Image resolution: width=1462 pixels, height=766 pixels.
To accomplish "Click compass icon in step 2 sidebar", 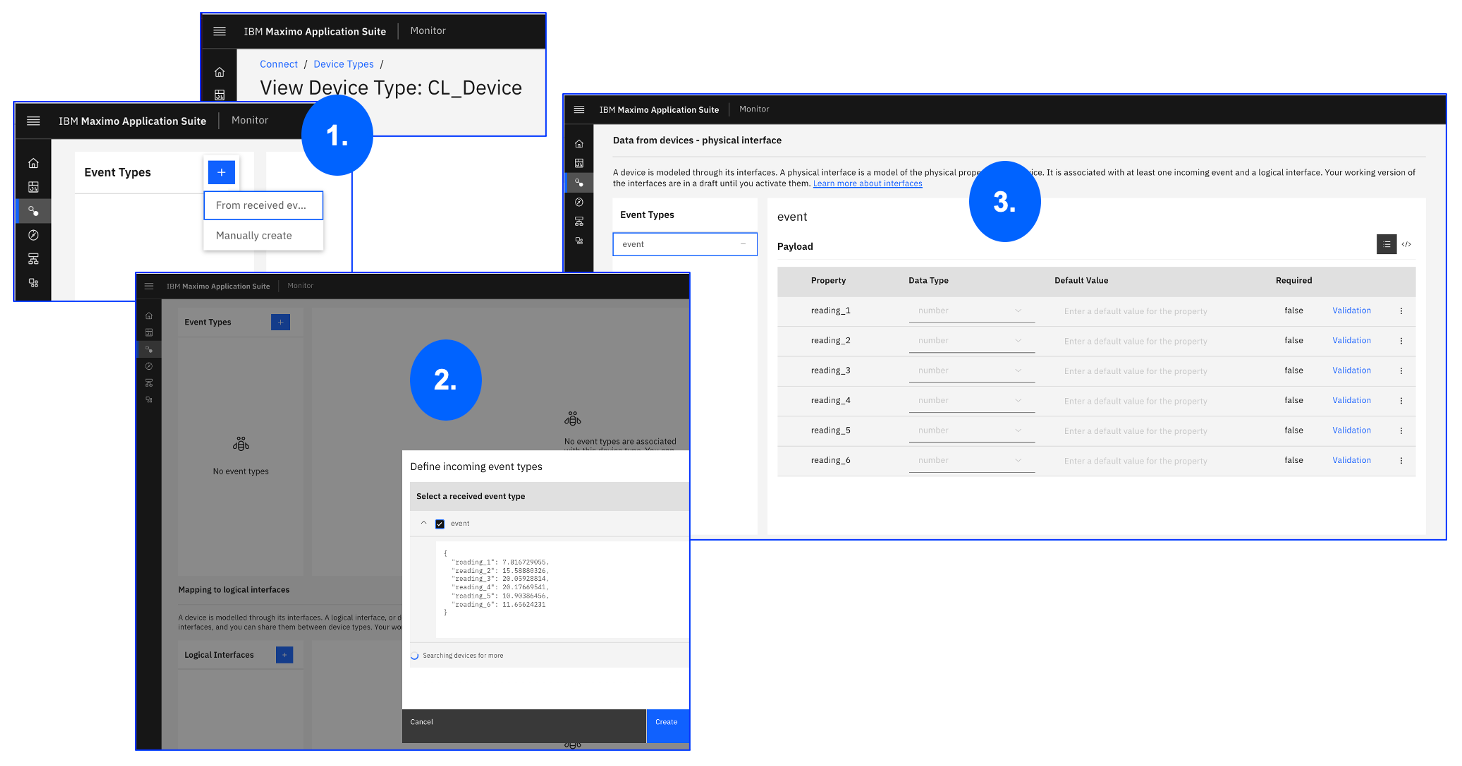I will coord(149,366).
